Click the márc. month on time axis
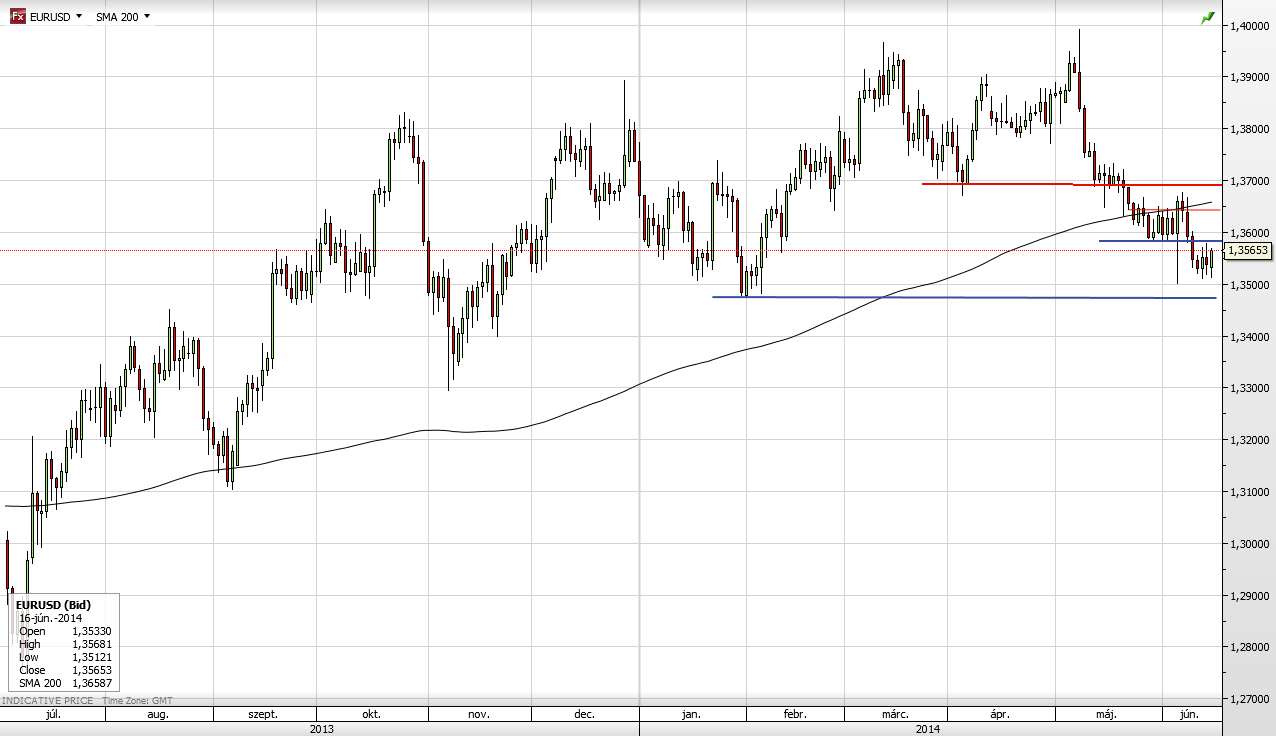The height and width of the screenshot is (736, 1276). (894, 715)
